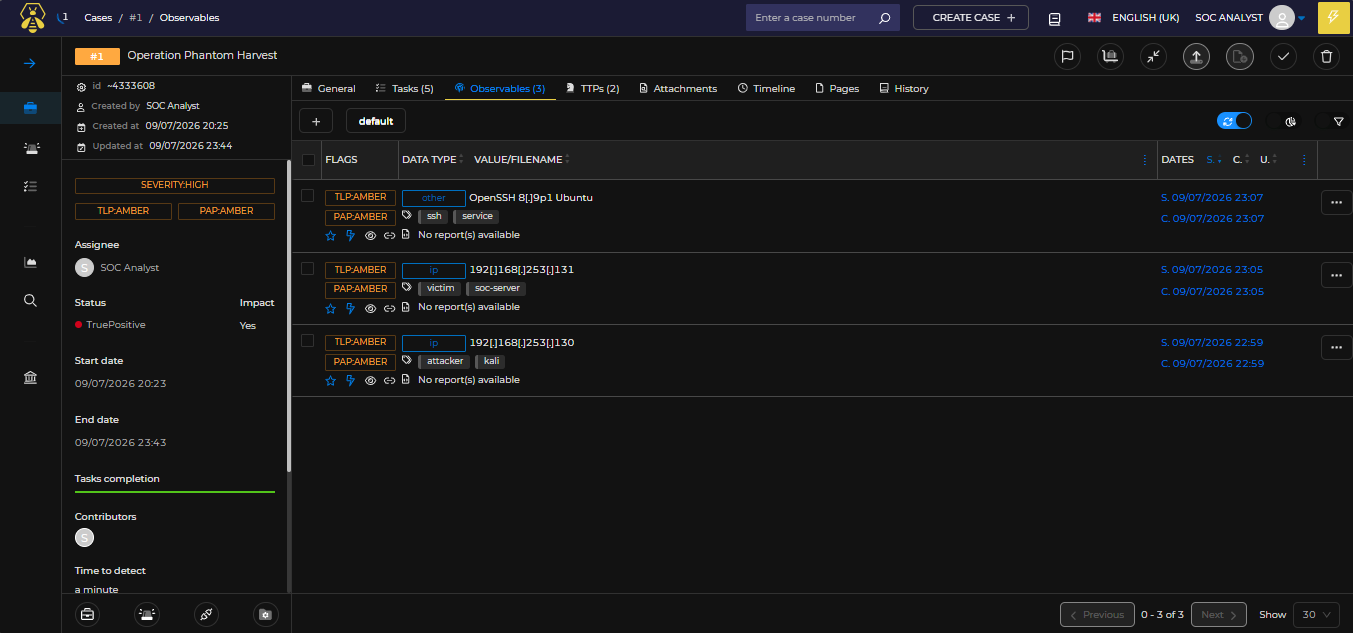This screenshot has width=1353, height=633.
Task: Click the plus add observable button
Action: (316, 121)
